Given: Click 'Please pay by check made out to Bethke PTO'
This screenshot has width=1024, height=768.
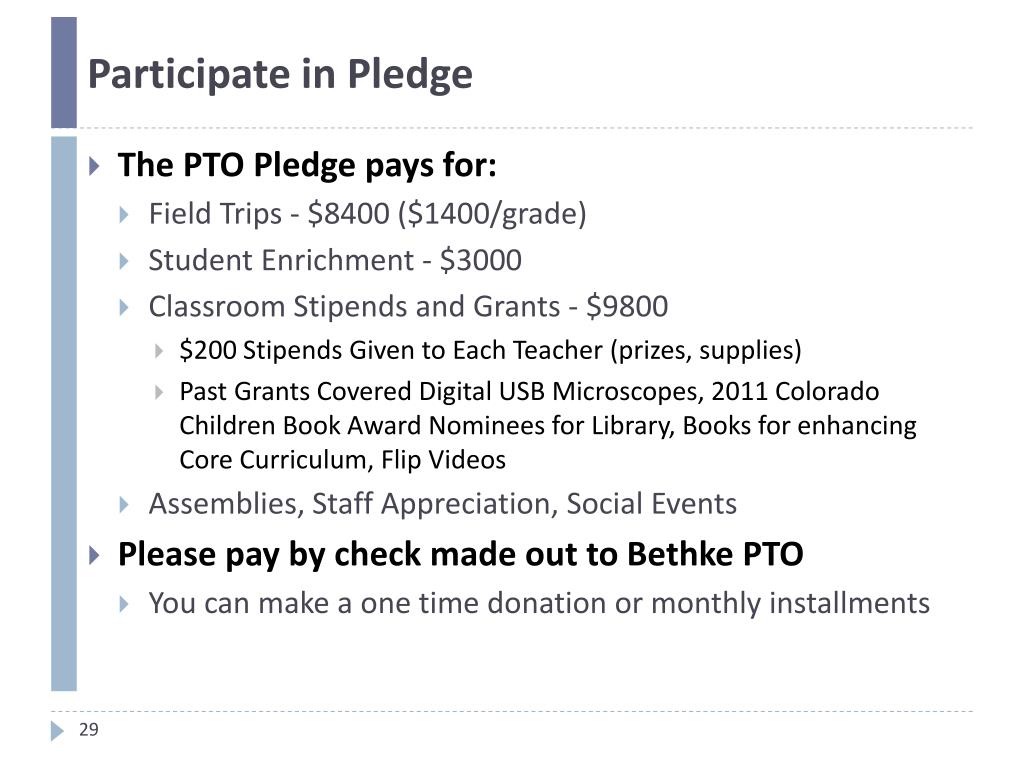Looking at the screenshot, I should pyautogui.click(x=460, y=555).
